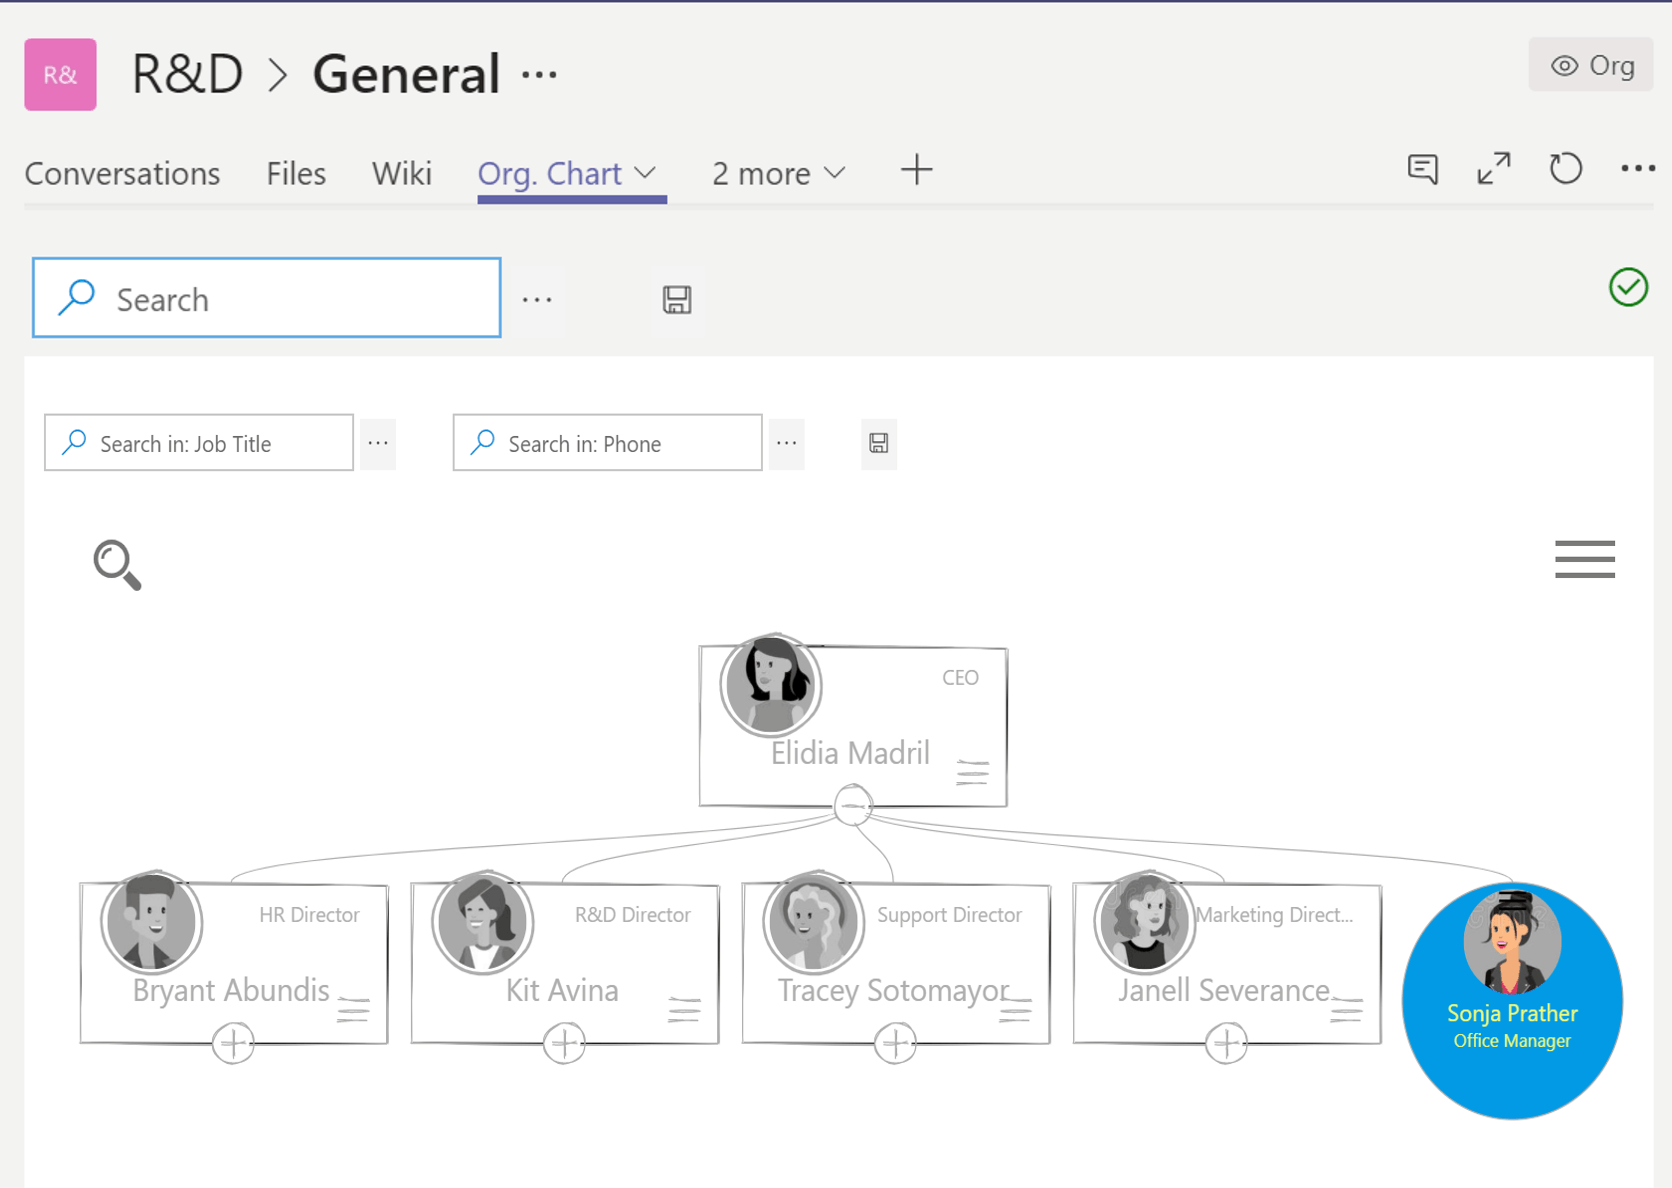Add a new tab with the plus icon
This screenshot has width=1672, height=1188.
click(916, 170)
